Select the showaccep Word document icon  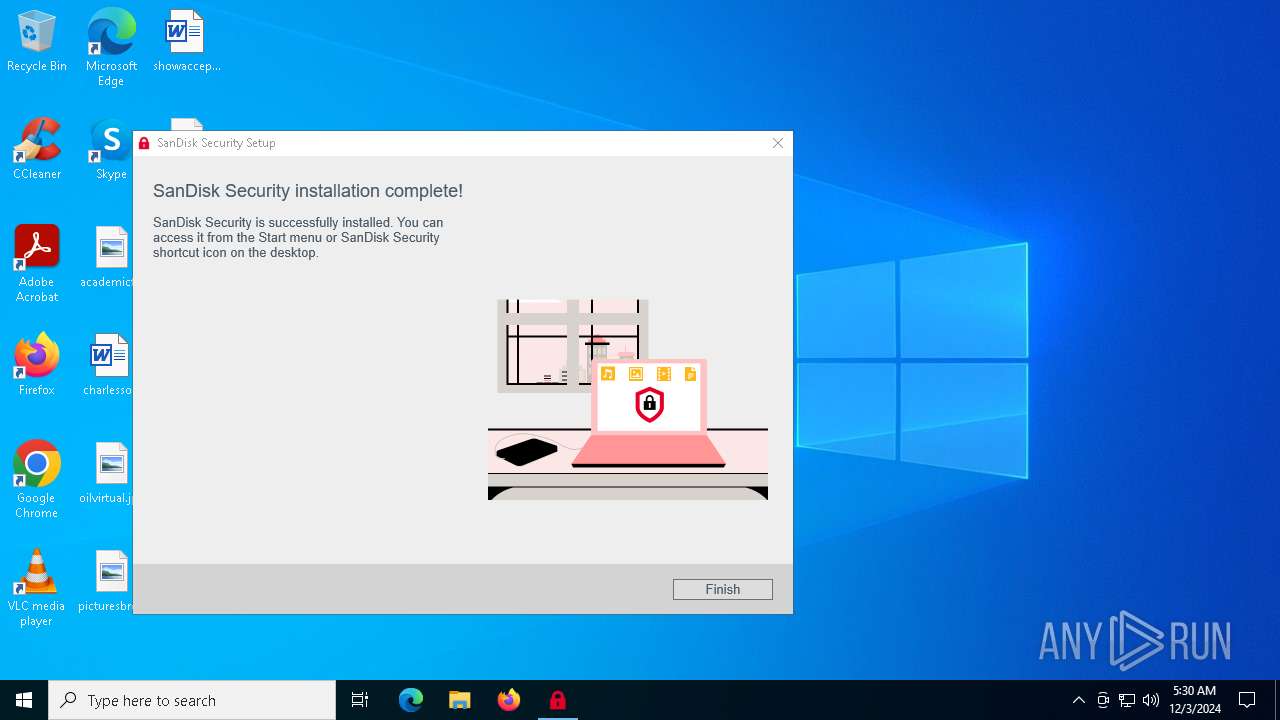click(186, 41)
